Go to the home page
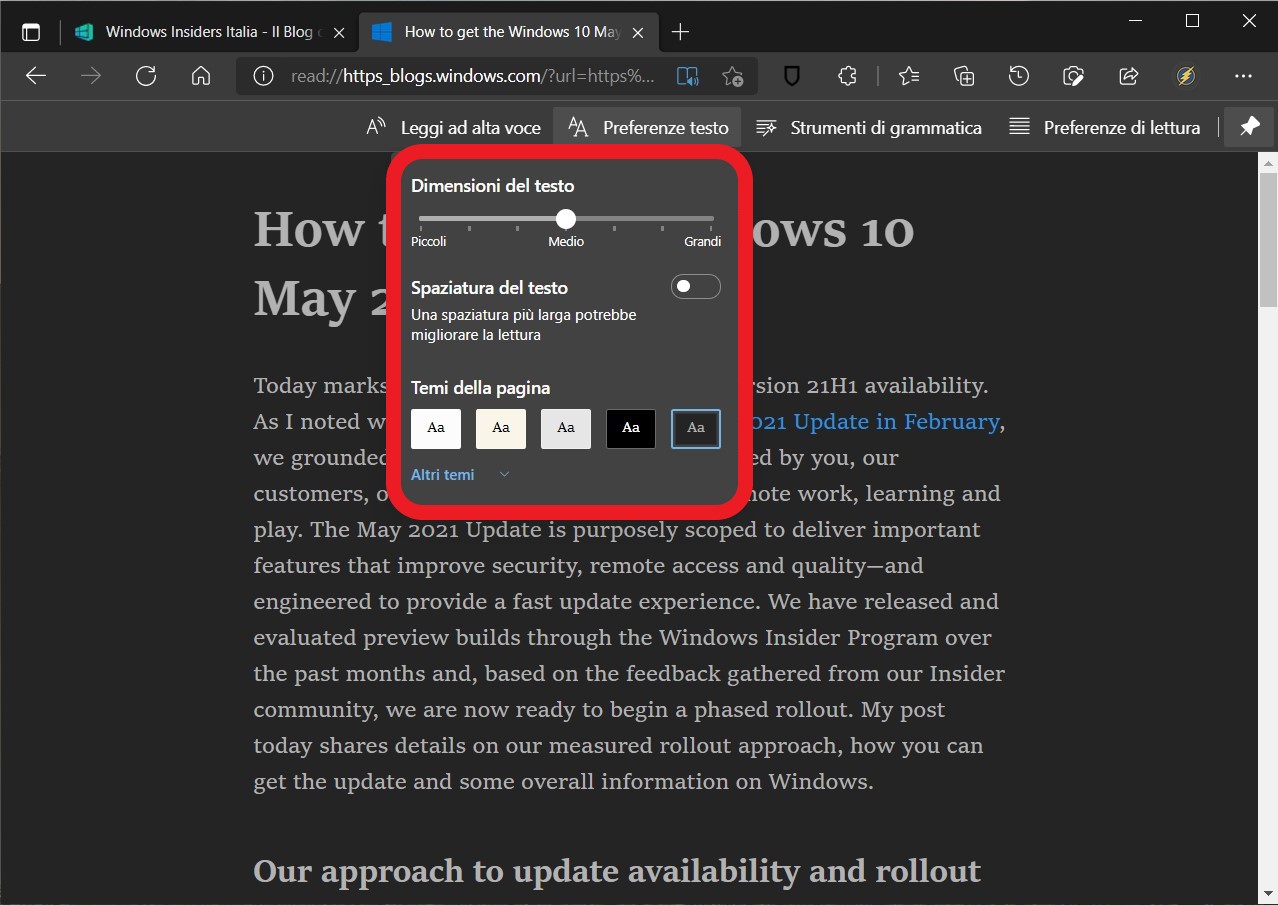Image resolution: width=1278 pixels, height=905 pixels. tap(201, 76)
